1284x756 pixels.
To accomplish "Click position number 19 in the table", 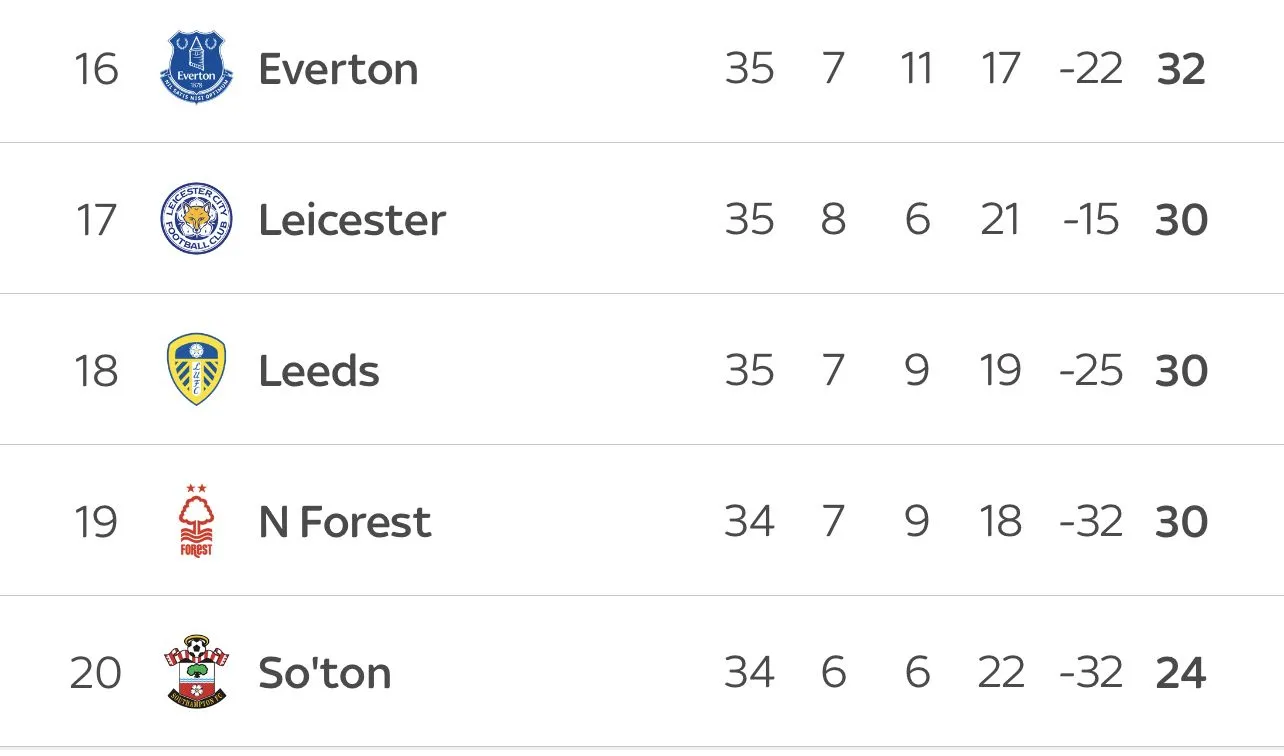I will [96, 522].
